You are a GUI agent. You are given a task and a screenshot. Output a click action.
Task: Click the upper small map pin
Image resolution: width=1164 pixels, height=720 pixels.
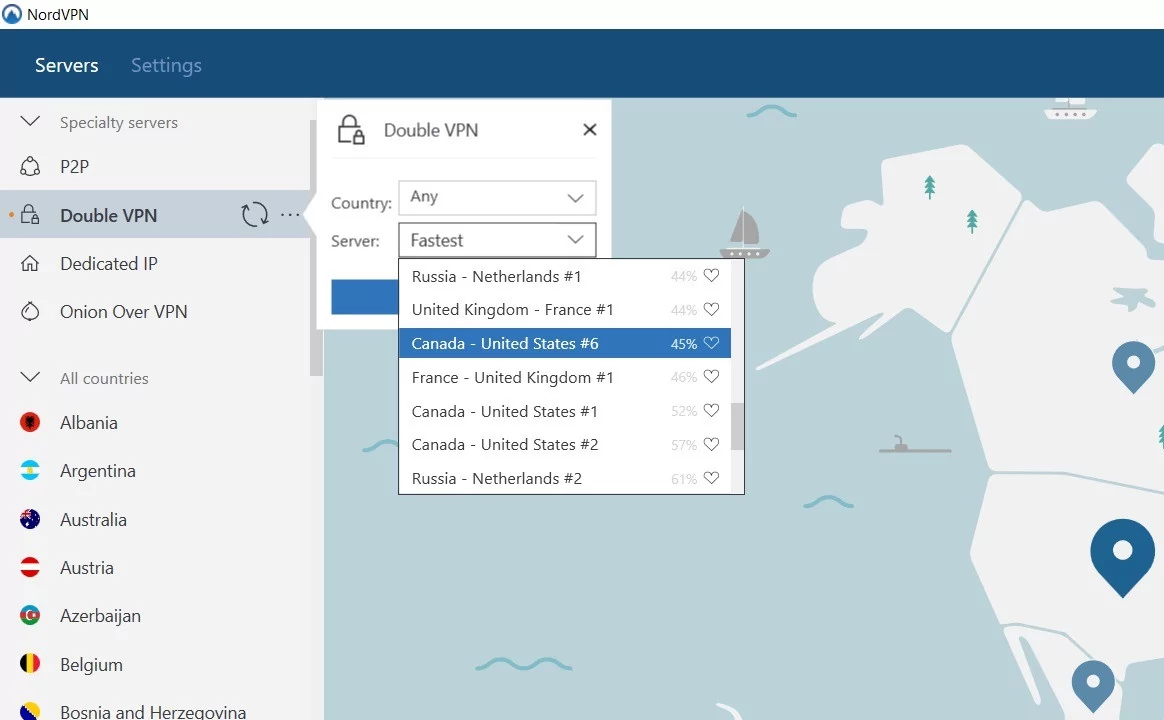1133,367
